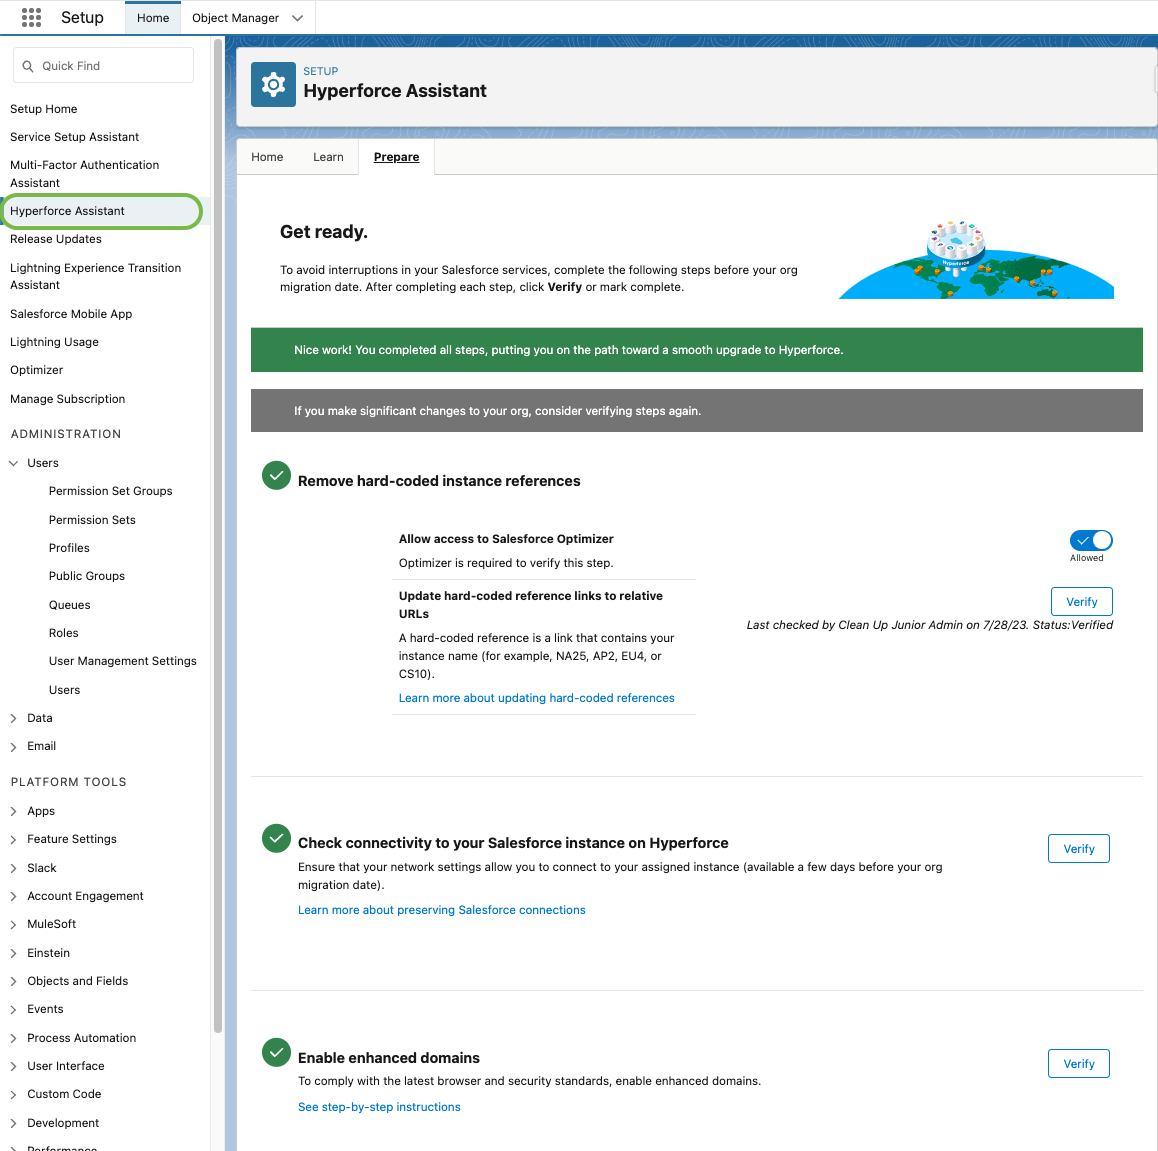Open Setup Home in the sidebar

point(44,109)
